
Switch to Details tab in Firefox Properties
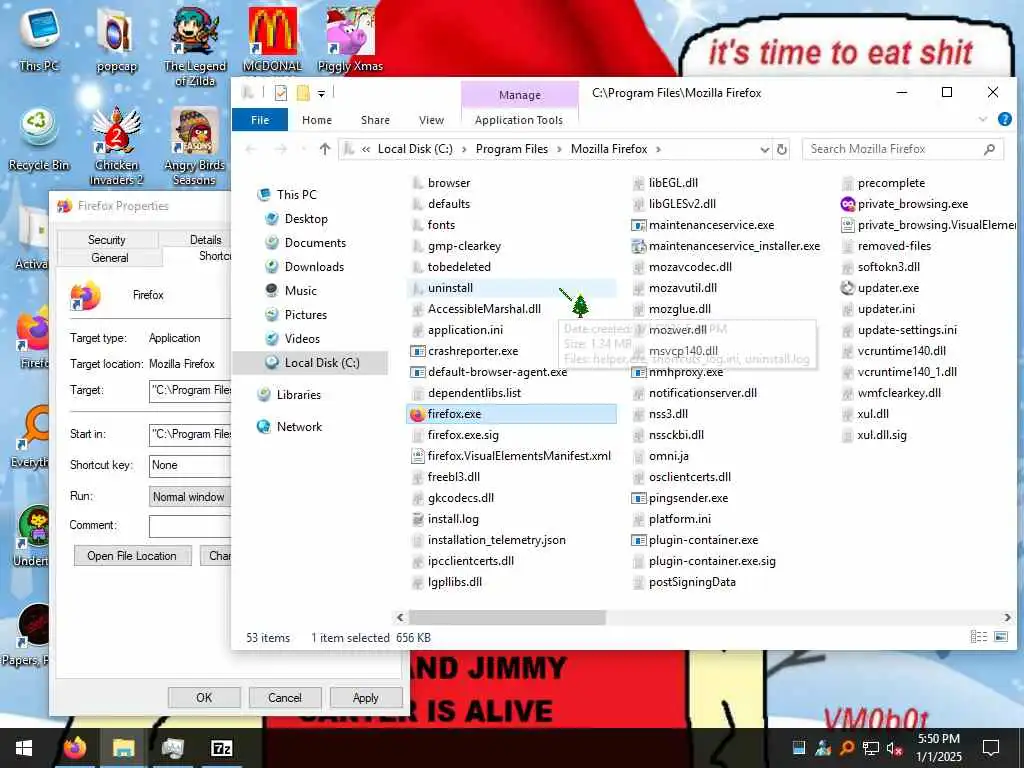pyautogui.click(x=205, y=240)
